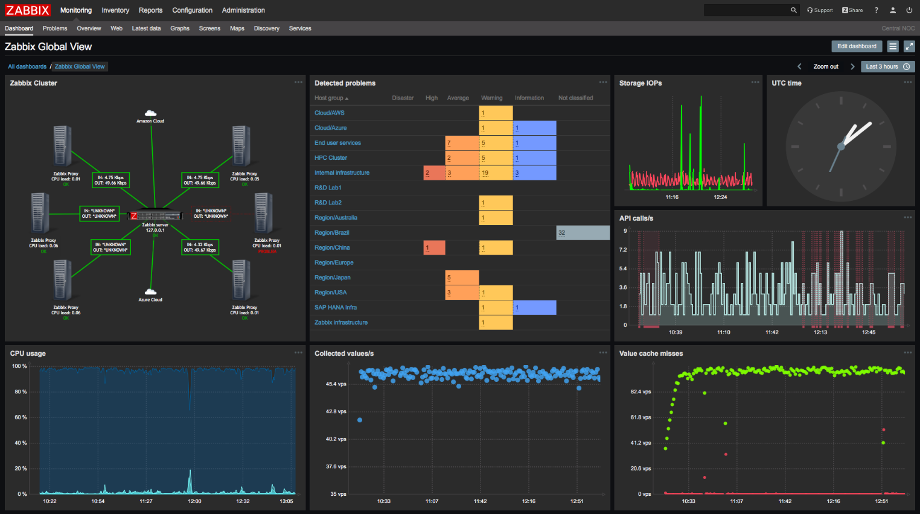Click Cloud/Azure Information problems cell
920x514 pixels.
[535, 127]
